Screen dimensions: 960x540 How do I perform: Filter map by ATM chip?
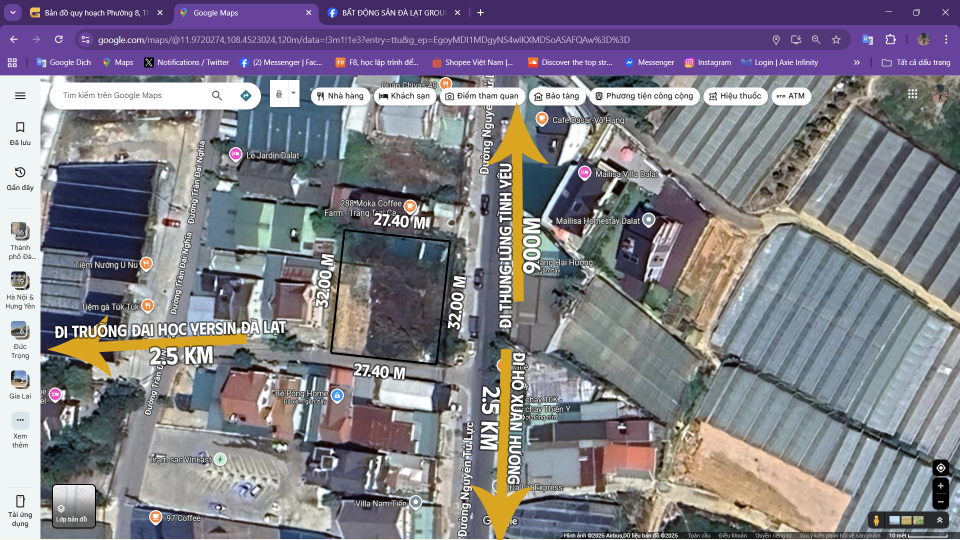[x=790, y=96]
